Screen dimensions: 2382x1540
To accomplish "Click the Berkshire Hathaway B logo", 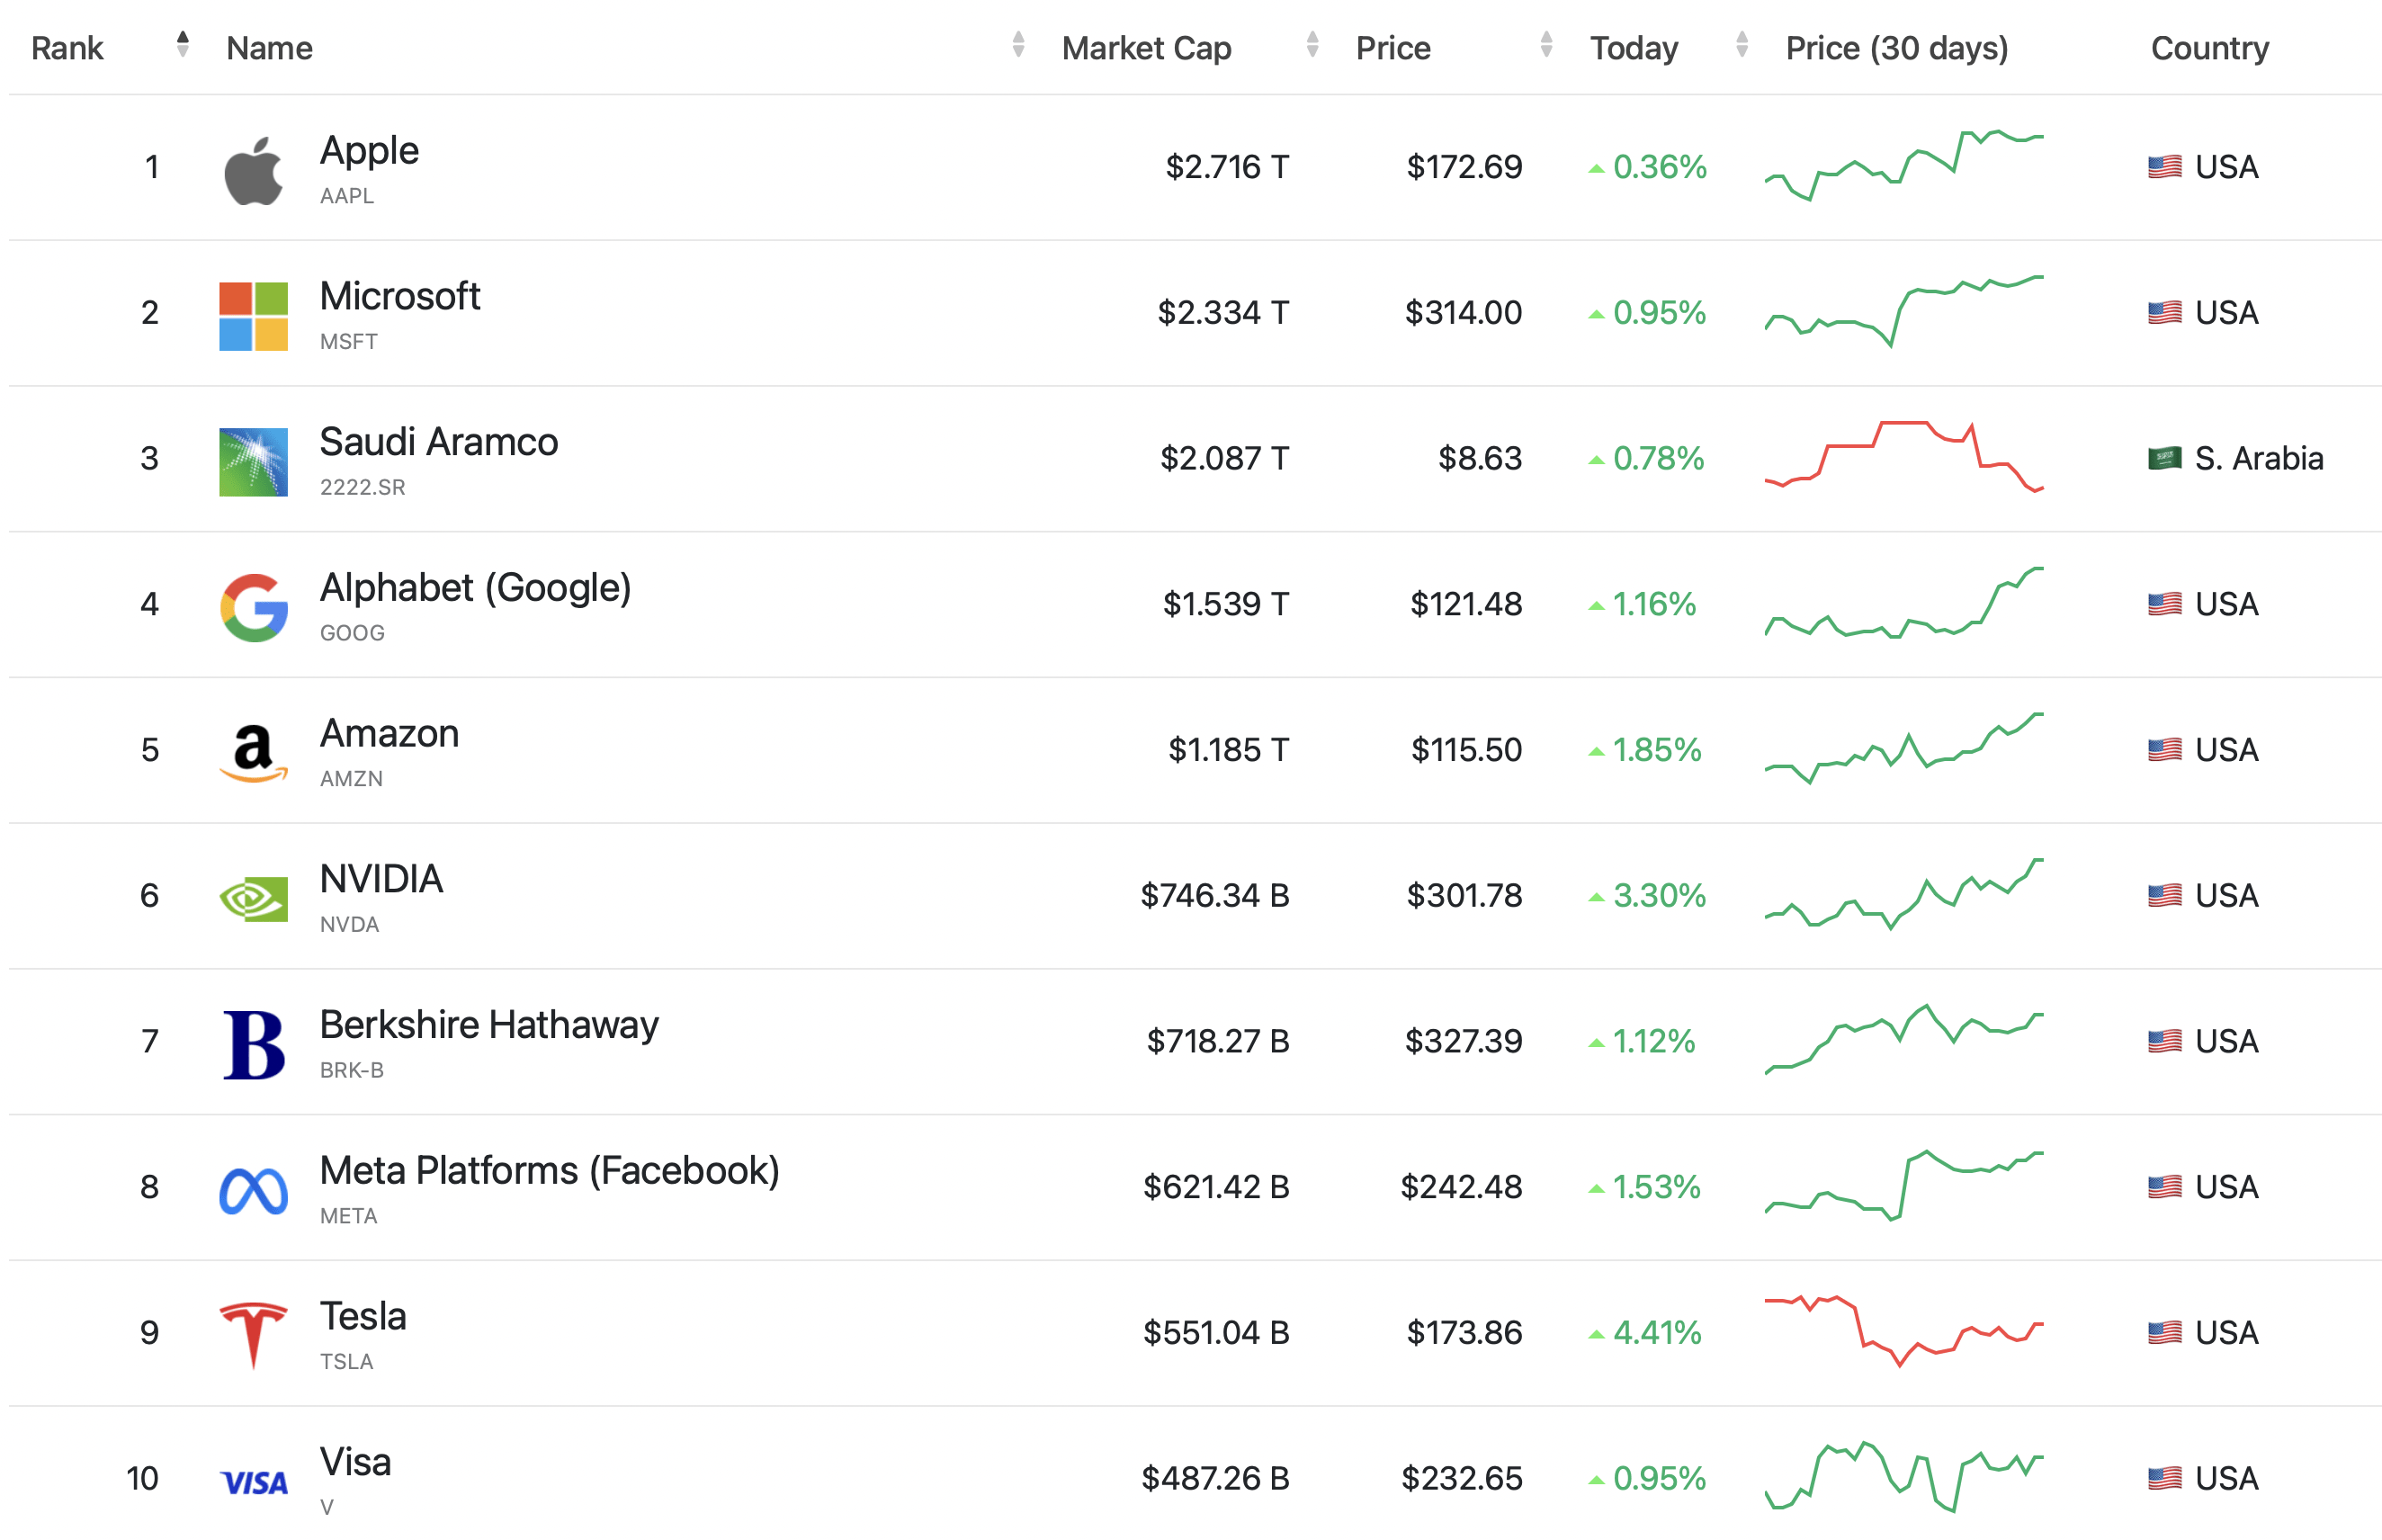I will 253,1044.
